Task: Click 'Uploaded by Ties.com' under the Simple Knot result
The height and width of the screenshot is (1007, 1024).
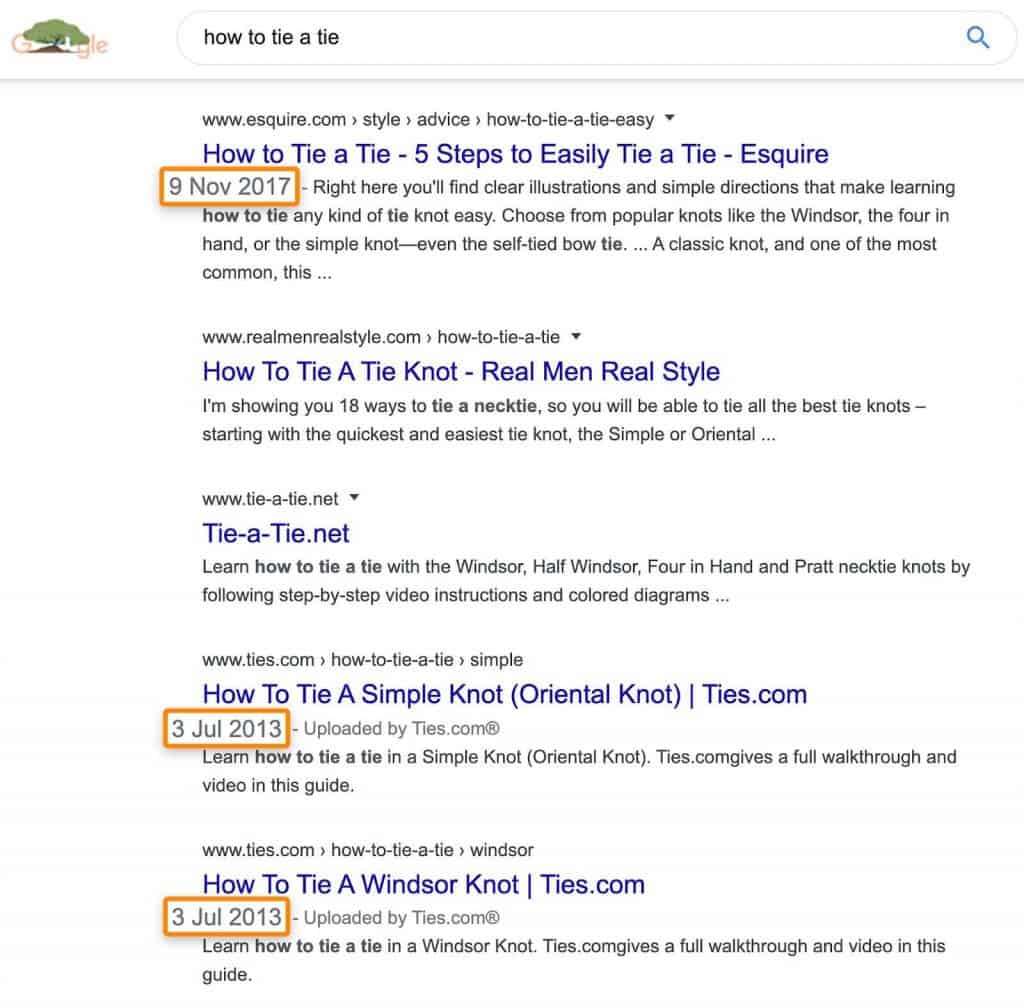Action: 402,729
